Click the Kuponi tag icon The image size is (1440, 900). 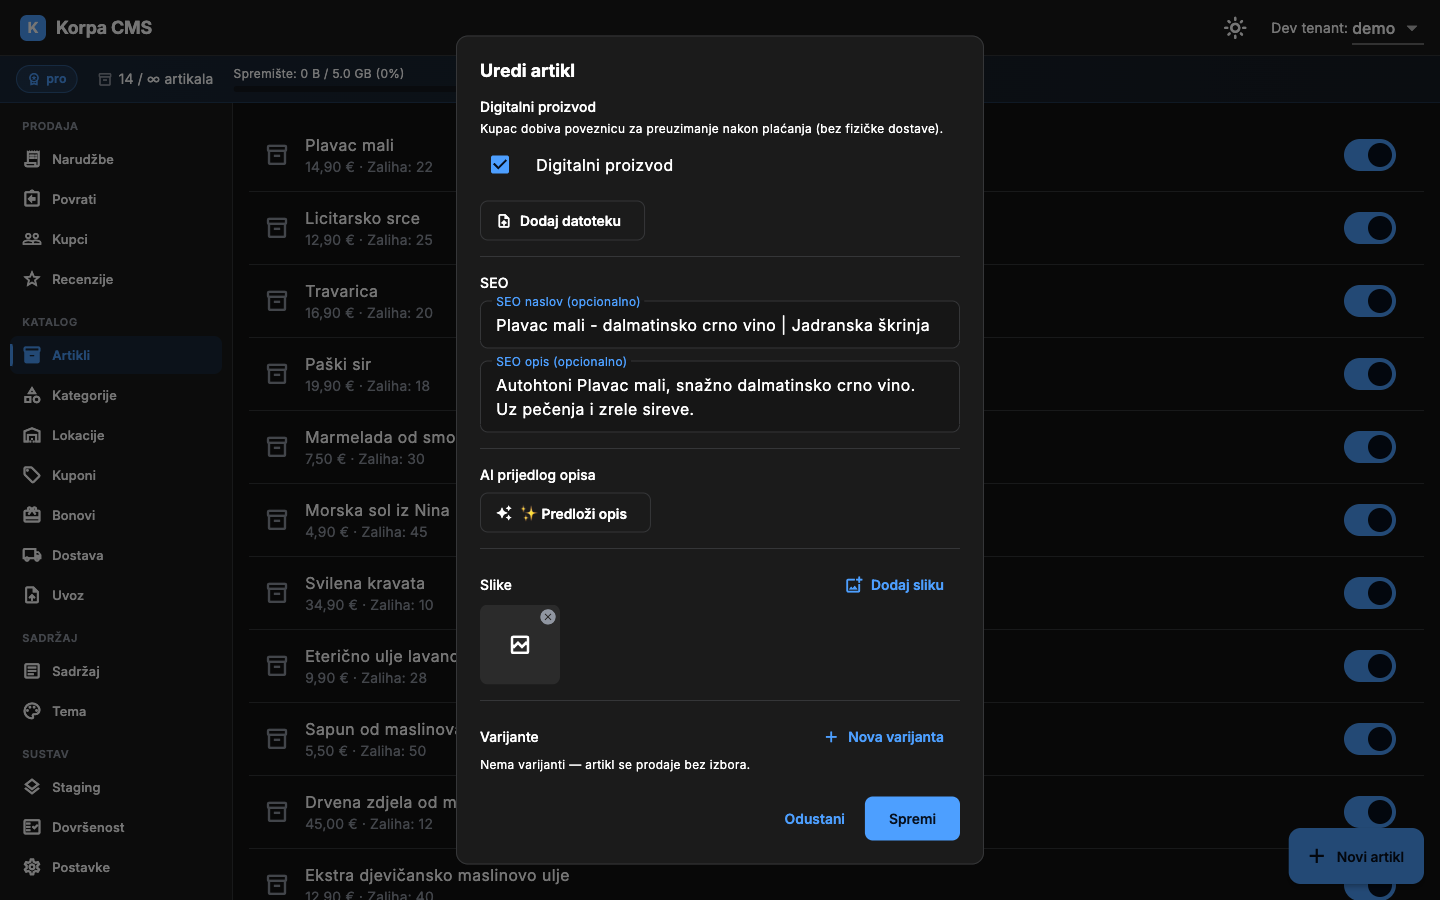32,475
